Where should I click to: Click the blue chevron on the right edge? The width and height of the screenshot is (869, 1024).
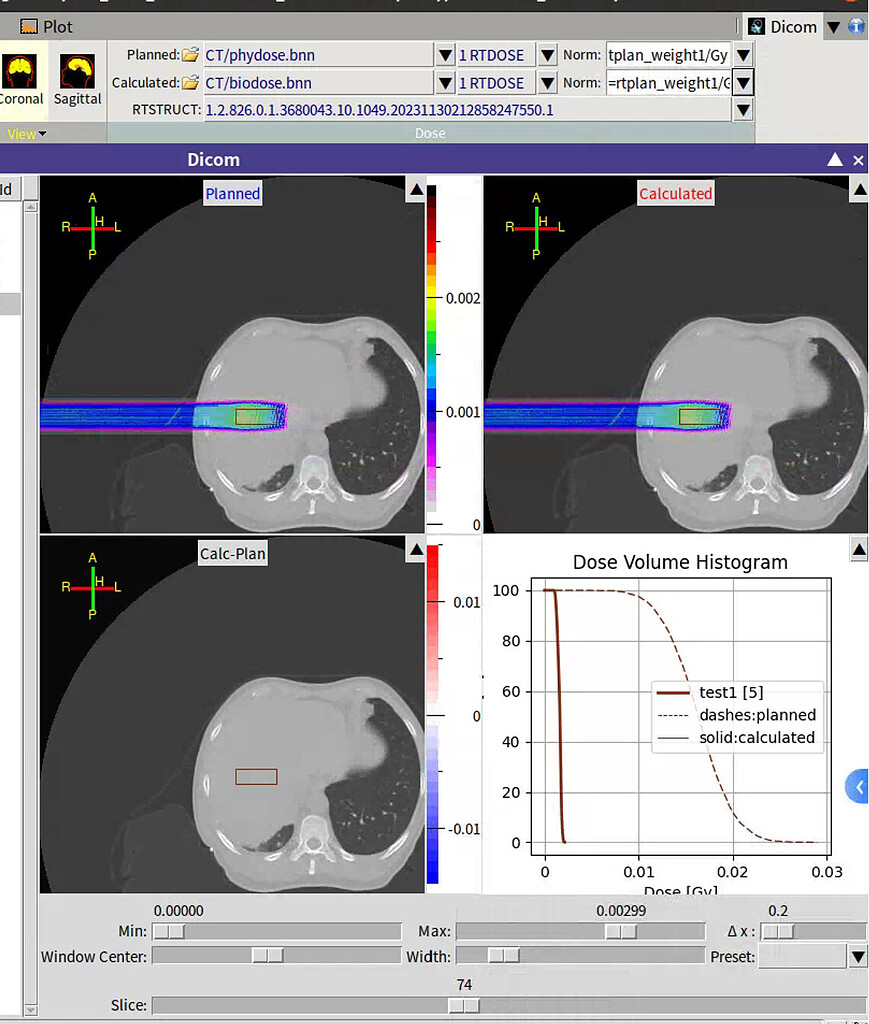[856, 786]
